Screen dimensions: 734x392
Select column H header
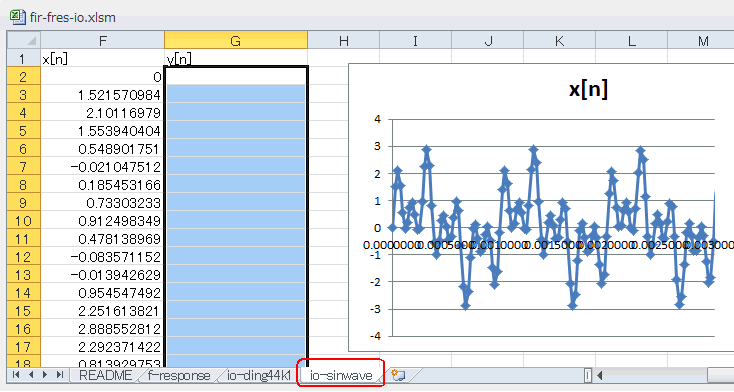click(344, 41)
